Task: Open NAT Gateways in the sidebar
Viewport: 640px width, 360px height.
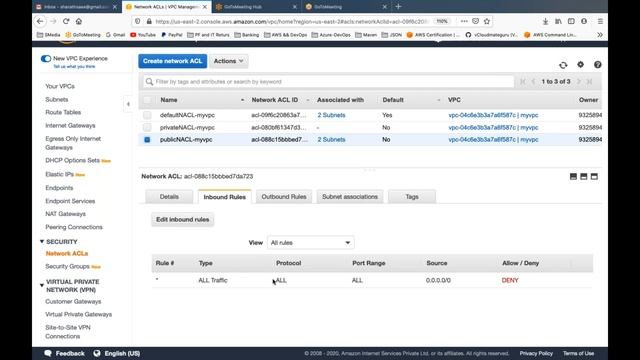Action: pyautogui.click(x=65, y=214)
